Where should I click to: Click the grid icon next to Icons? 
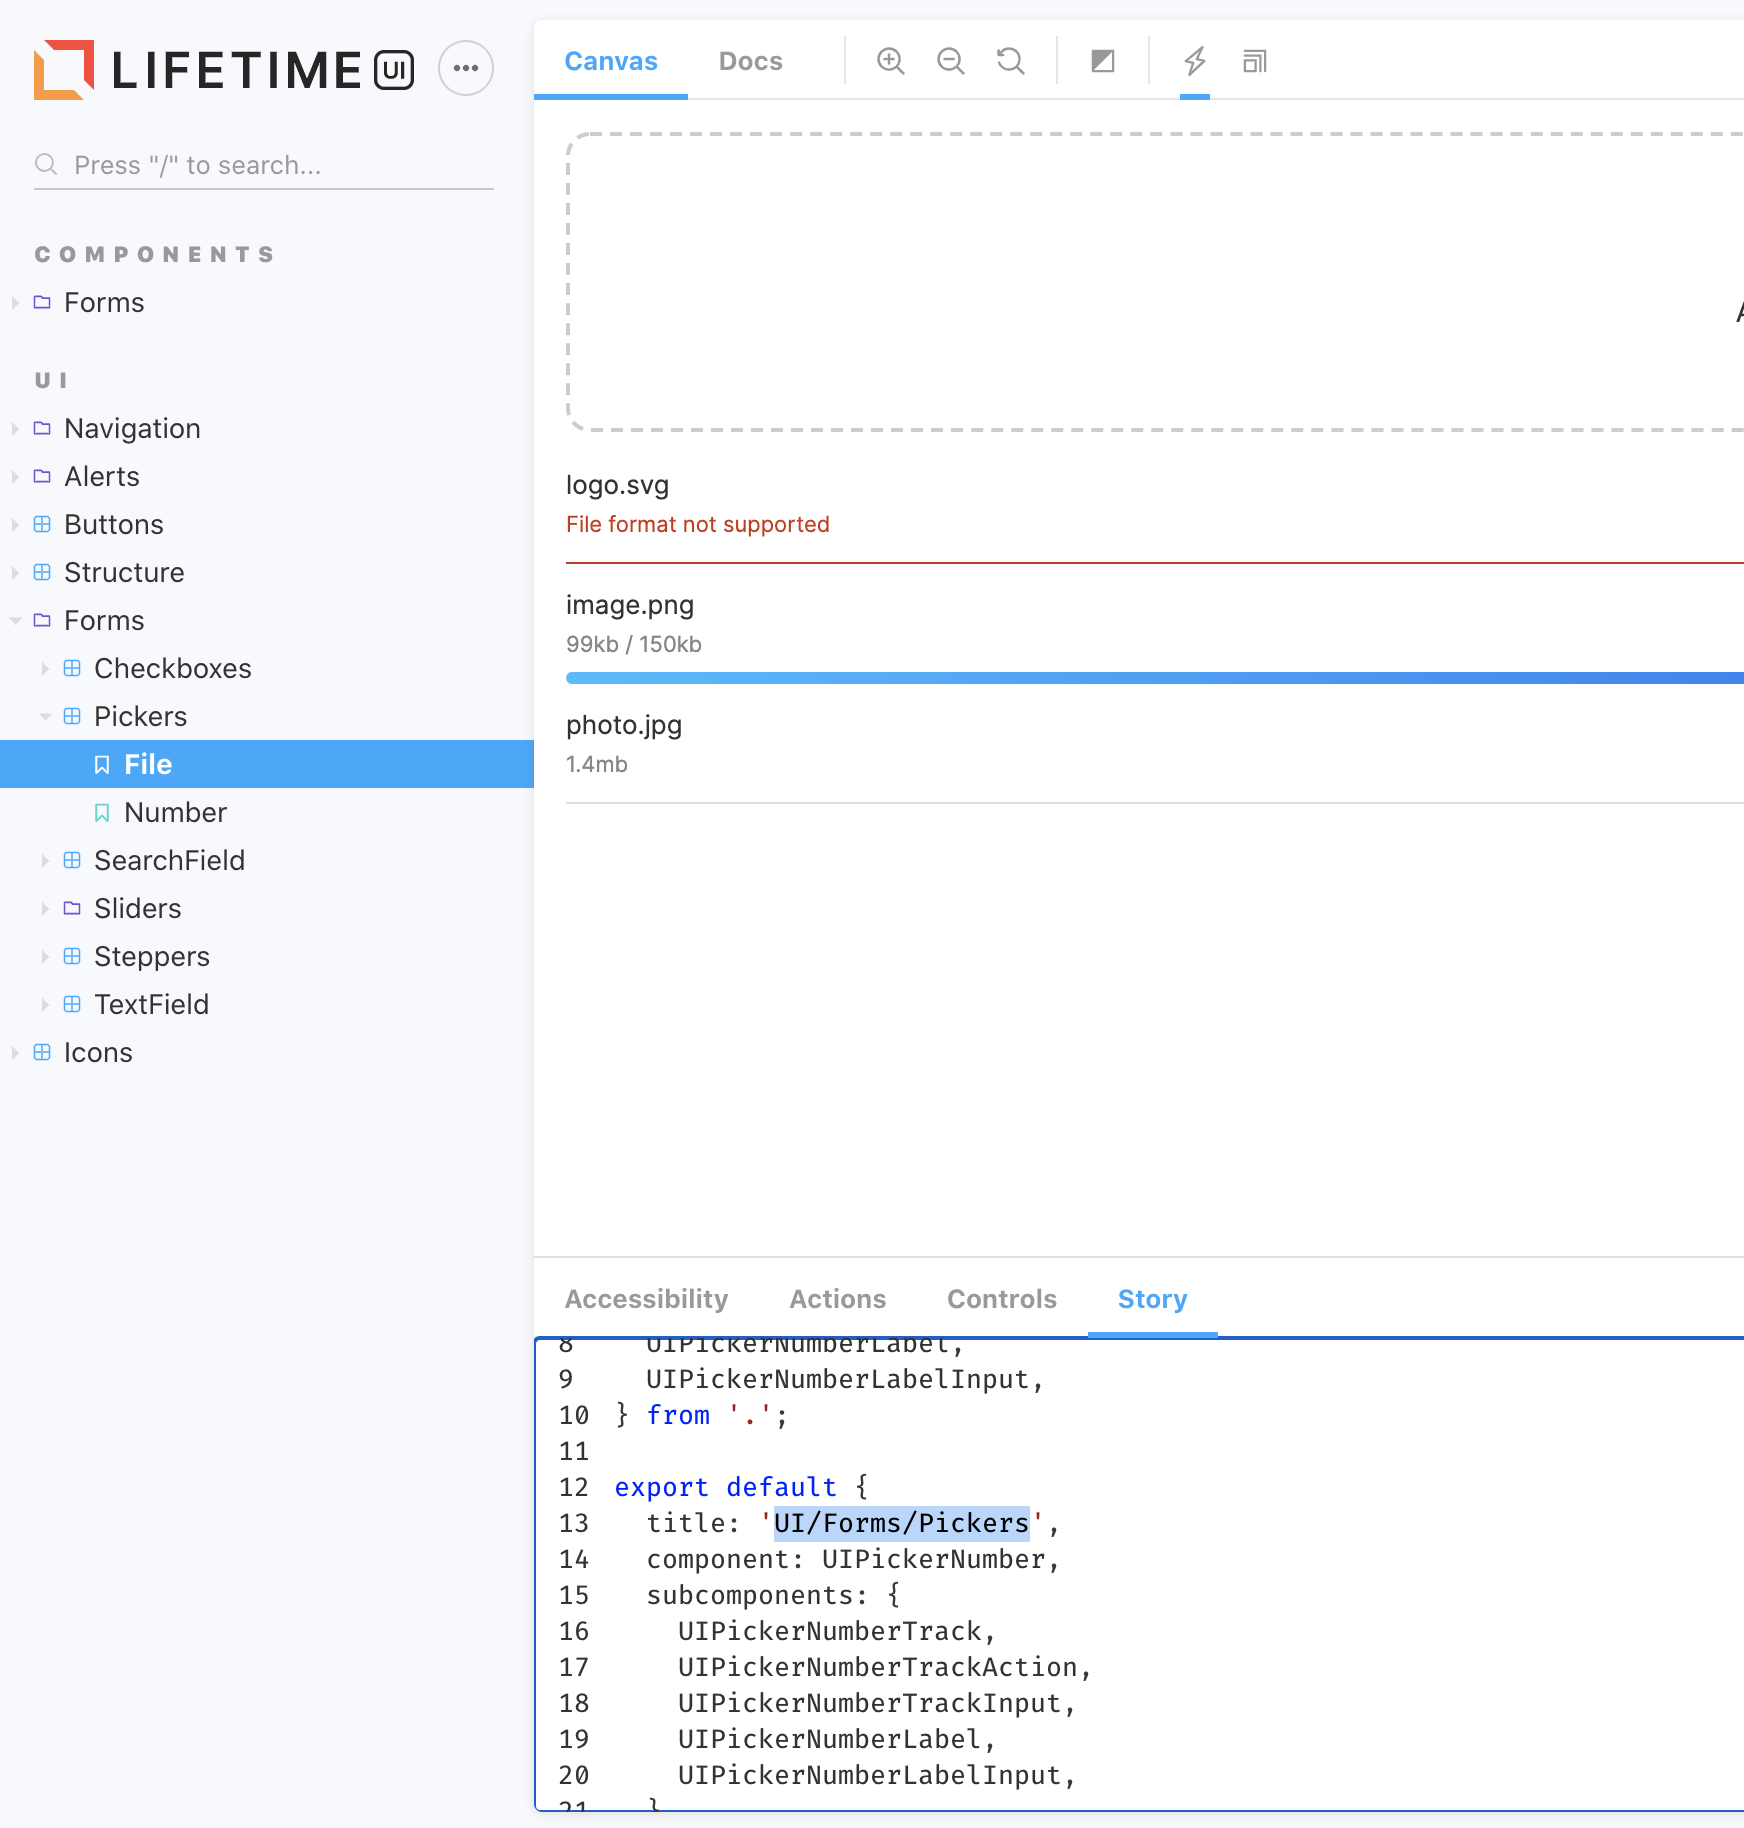42,1052
